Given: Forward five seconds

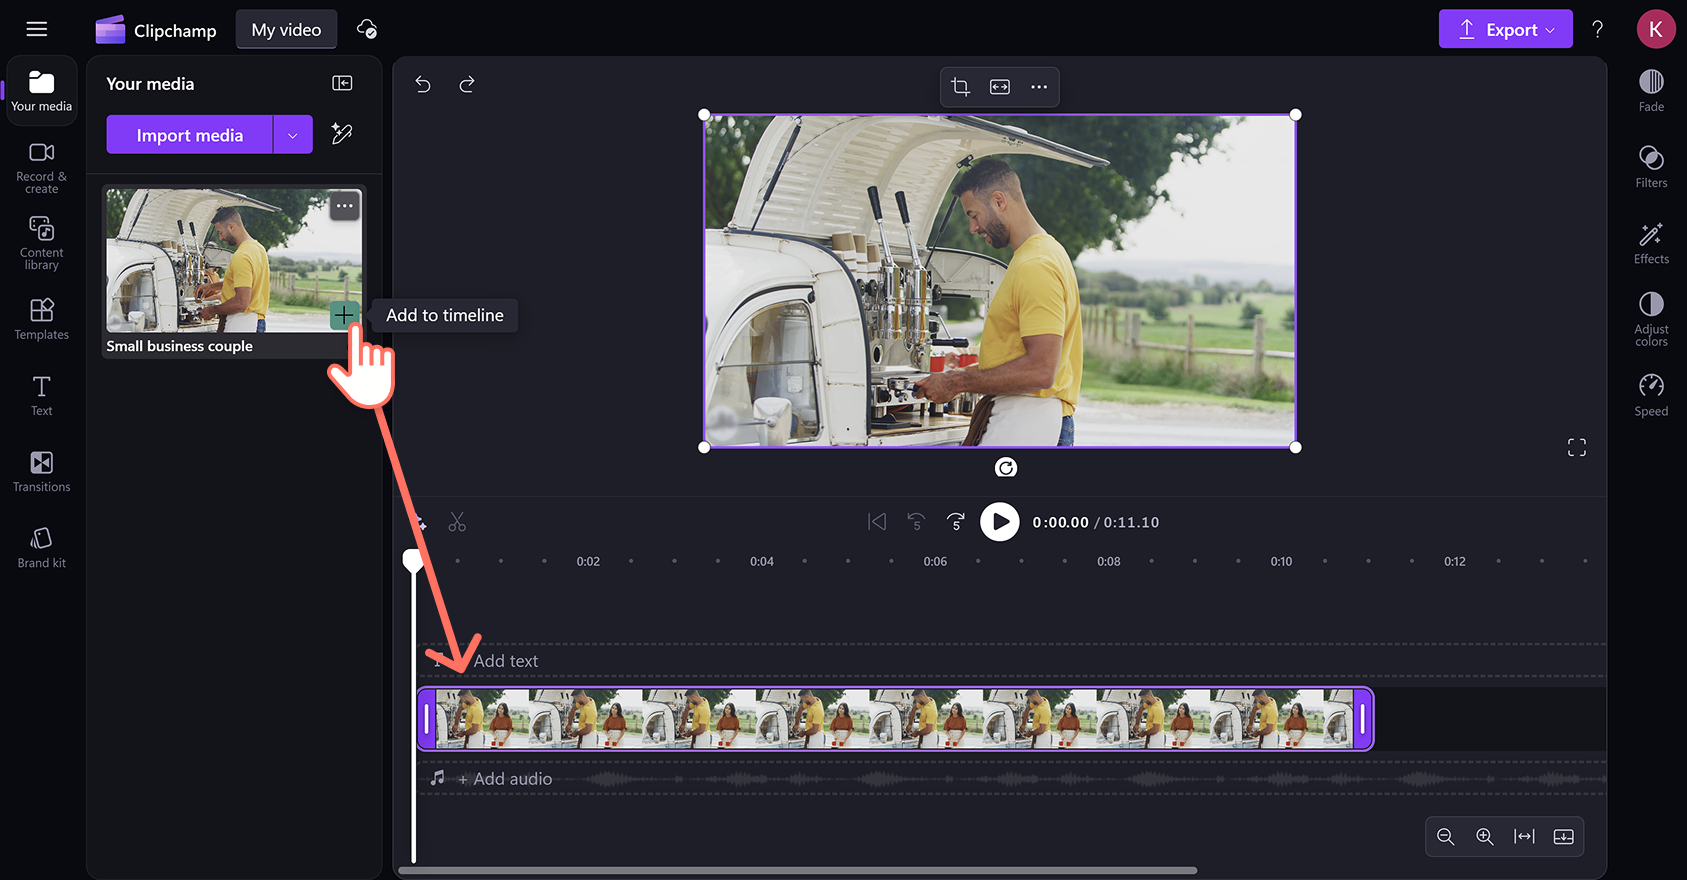Looking at the screenshot, I should coord(956,522).
